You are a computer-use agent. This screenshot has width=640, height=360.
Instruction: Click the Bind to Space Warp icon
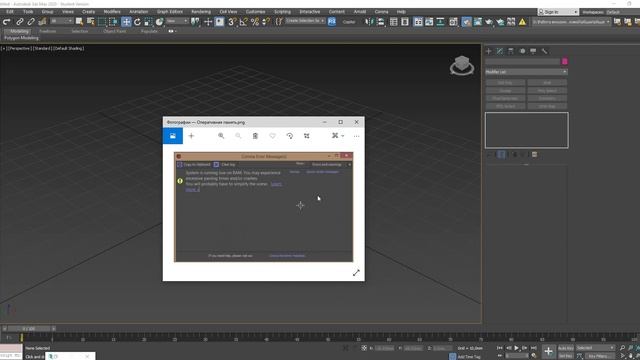tap(42, 22)
